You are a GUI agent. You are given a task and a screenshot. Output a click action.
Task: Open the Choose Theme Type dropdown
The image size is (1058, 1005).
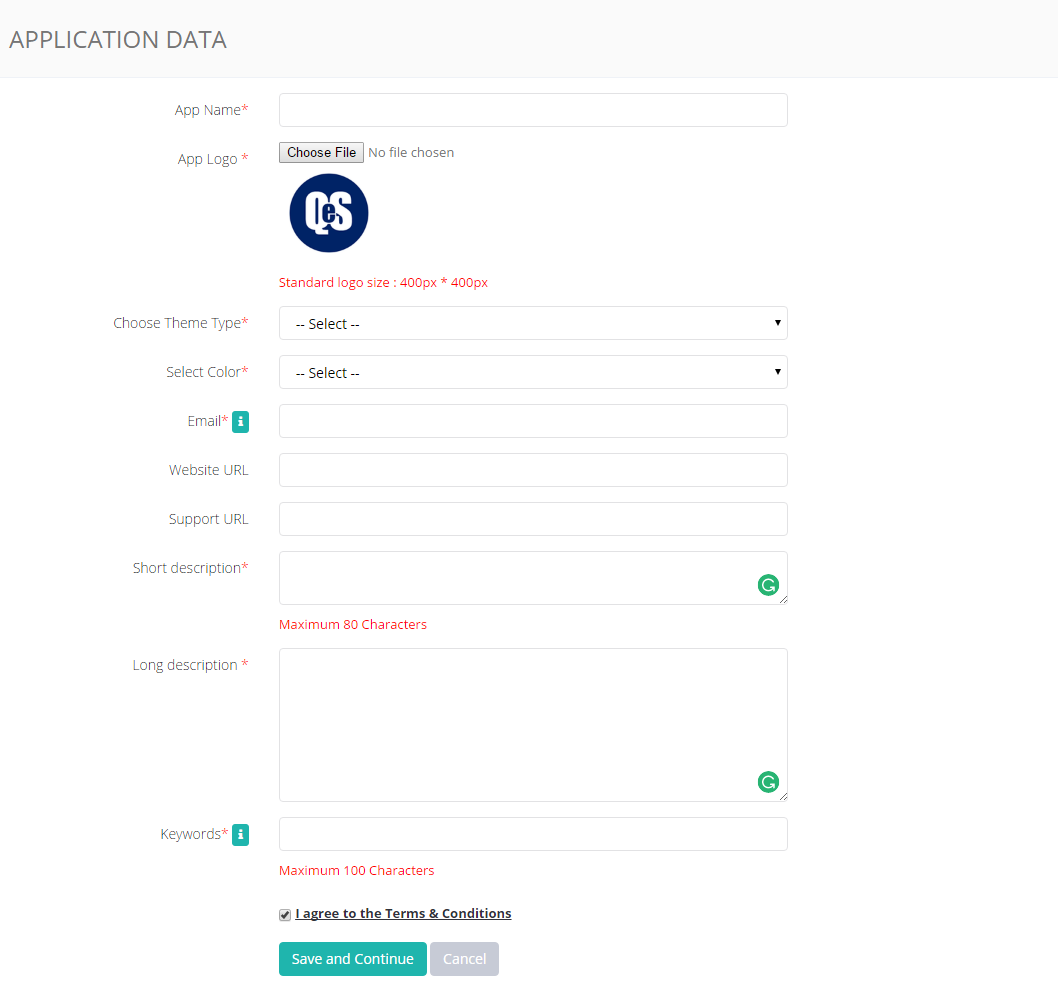click(x=533, y=323)
